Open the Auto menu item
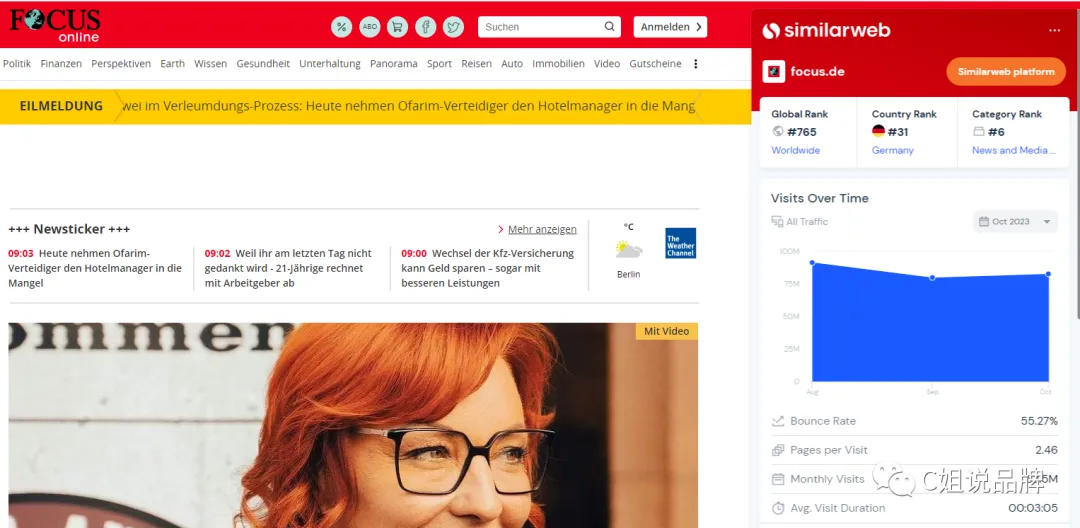Screen dimensions: 1080x528 (512, 63)
